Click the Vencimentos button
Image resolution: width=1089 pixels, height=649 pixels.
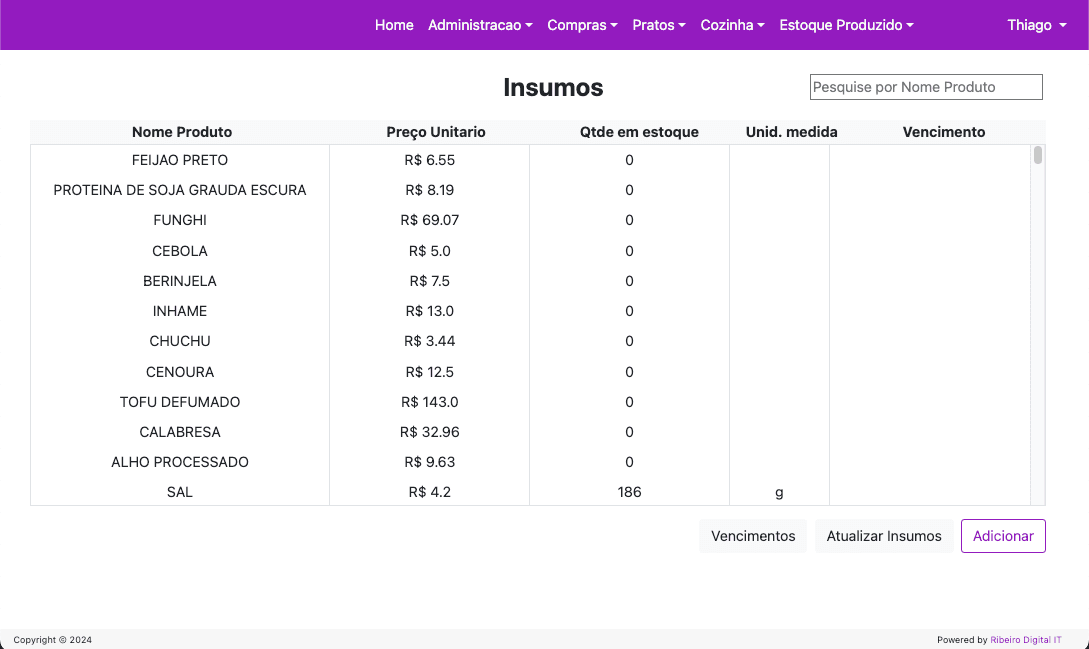click(x=752, y=536)
